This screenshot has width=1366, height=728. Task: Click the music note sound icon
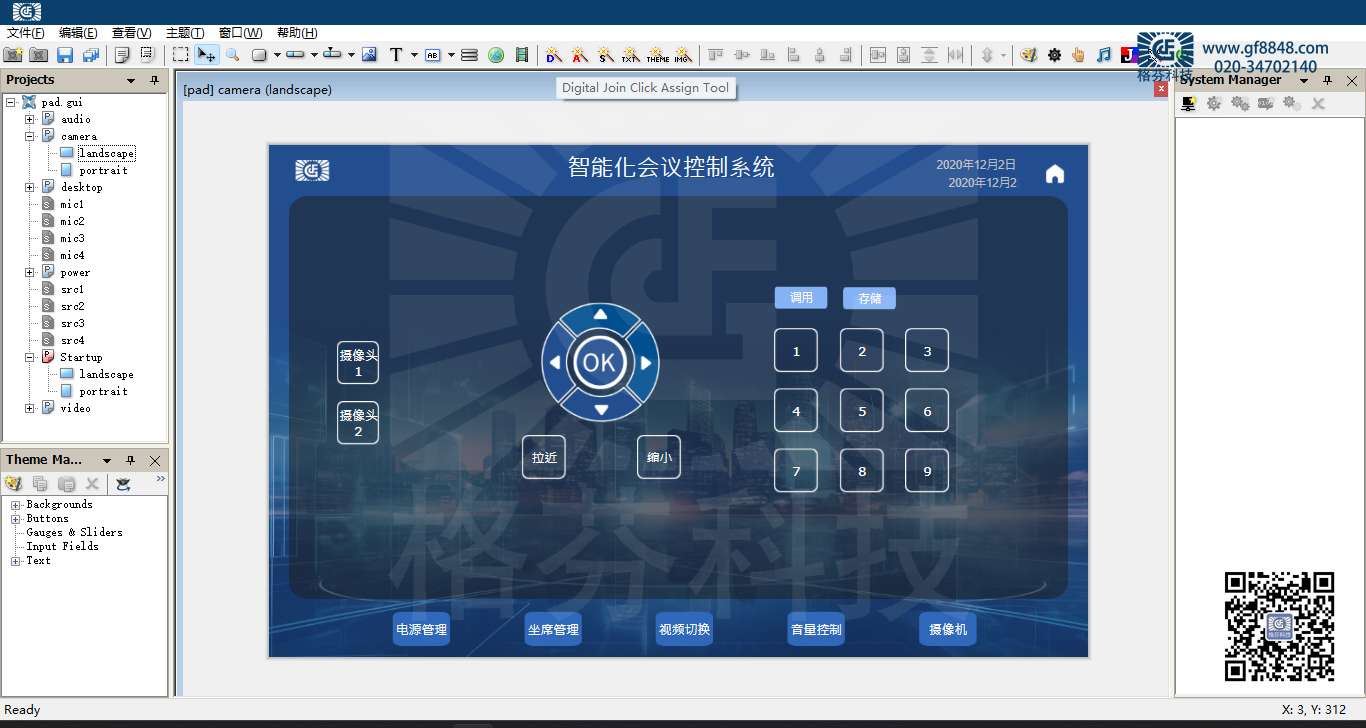[1104, 55]
